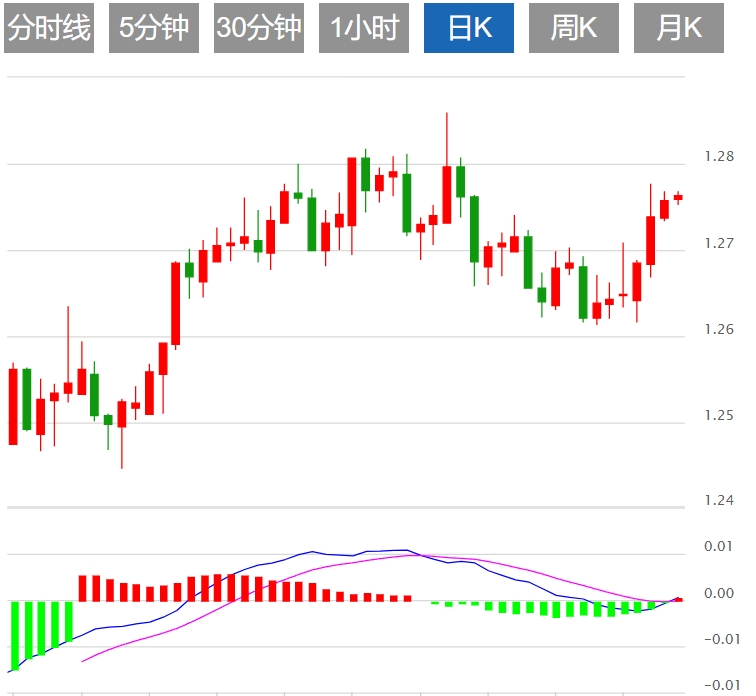
Task: Click the first green MACD histogram bar
Action: tap(14, 635)
